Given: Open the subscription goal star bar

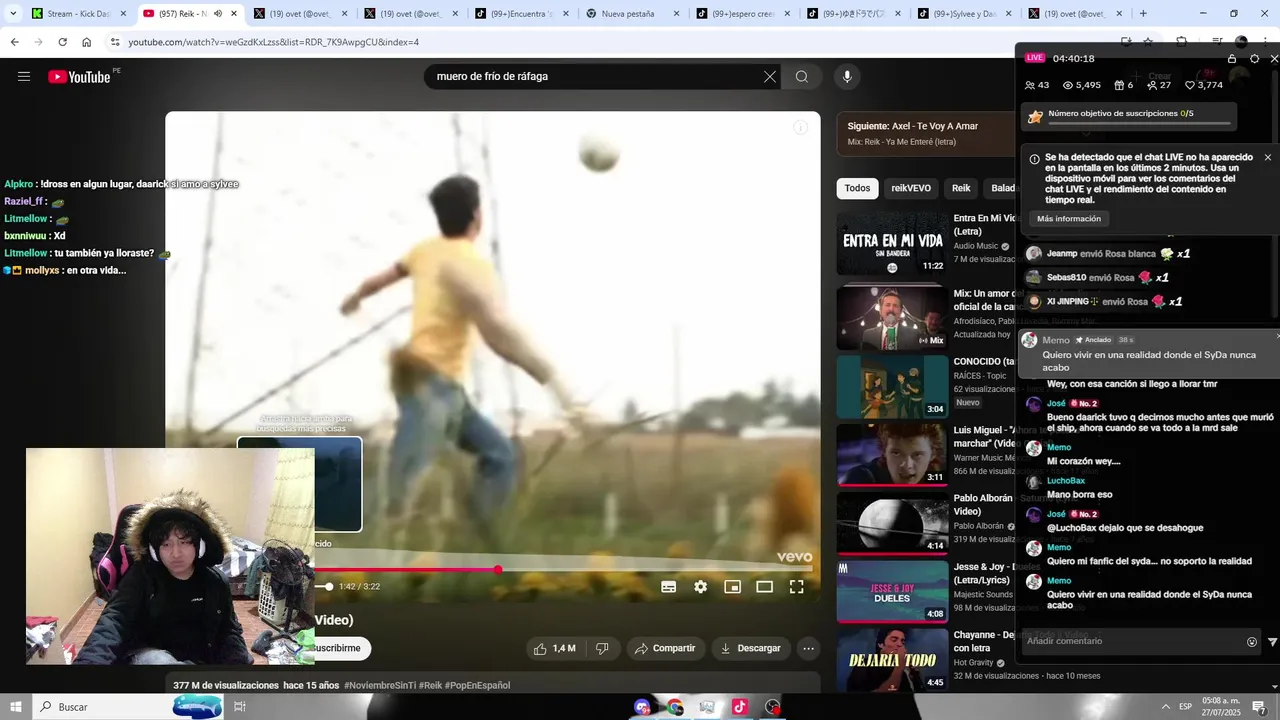Looking at the screenshot, I should point(1129,117).
